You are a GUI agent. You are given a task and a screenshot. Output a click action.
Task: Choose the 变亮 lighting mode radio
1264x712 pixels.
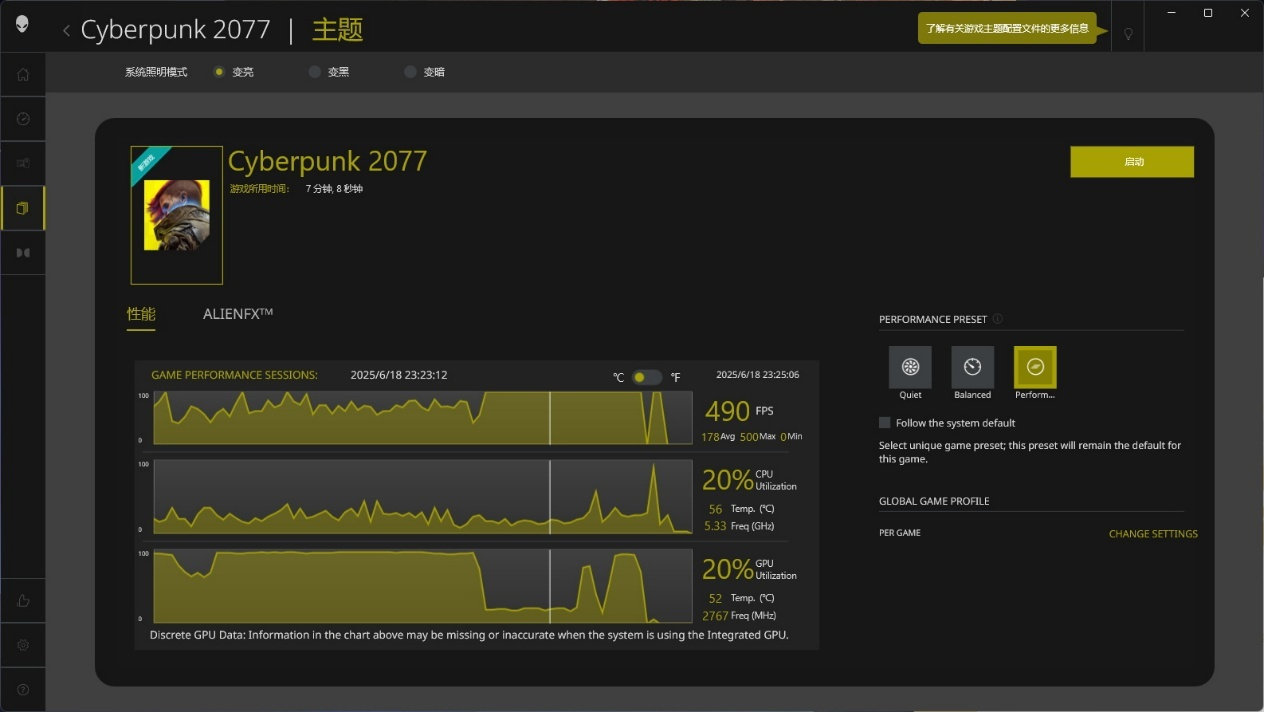(x=219, y=72)
